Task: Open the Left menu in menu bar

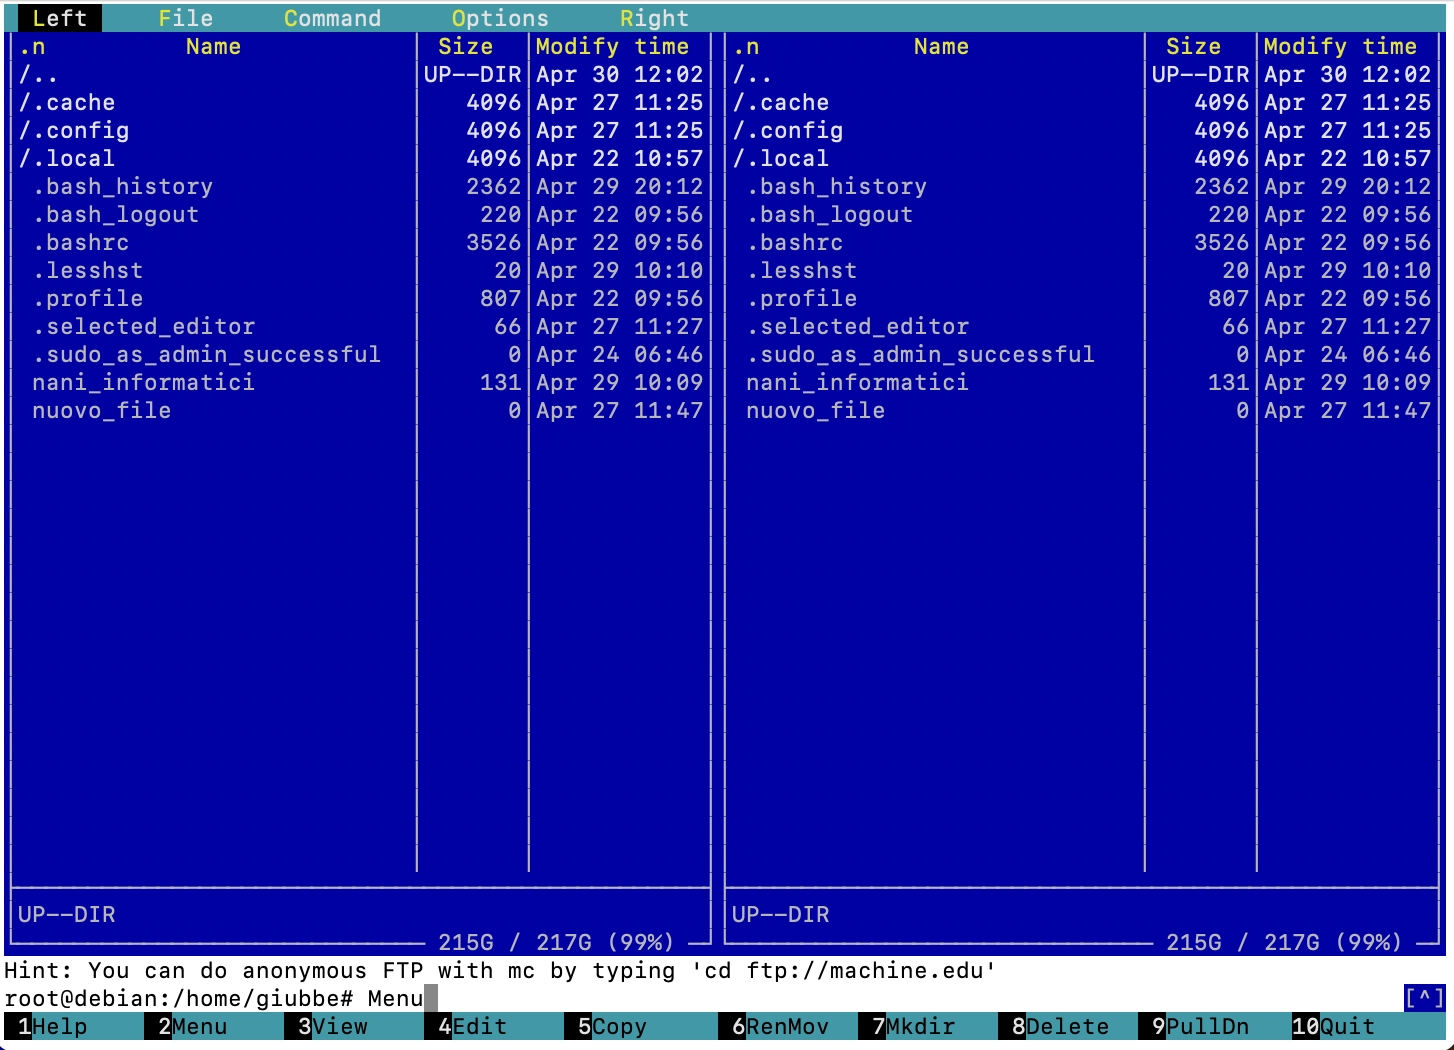Action: tap(59, 18)
